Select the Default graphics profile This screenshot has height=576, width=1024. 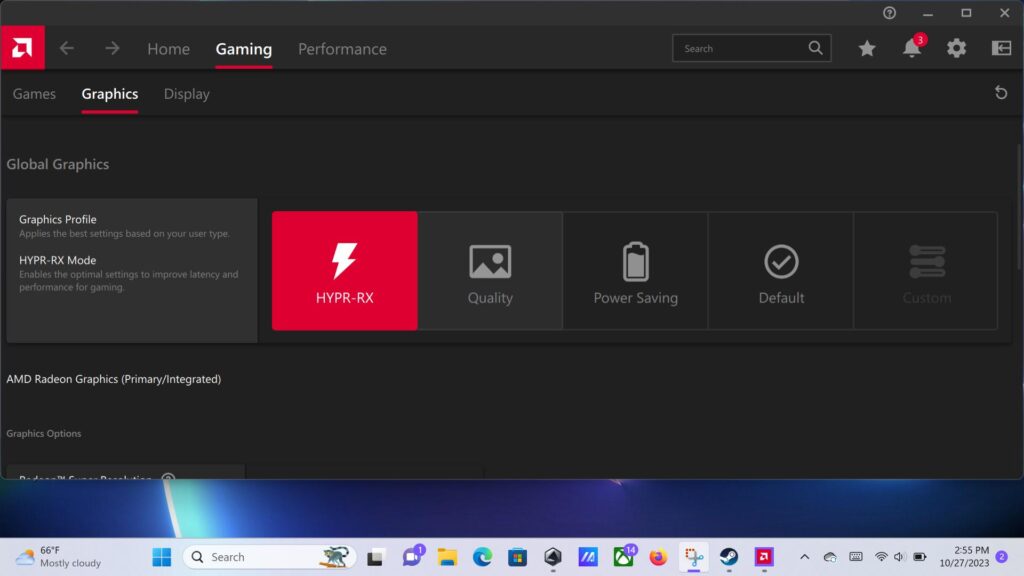click(781, 270)
